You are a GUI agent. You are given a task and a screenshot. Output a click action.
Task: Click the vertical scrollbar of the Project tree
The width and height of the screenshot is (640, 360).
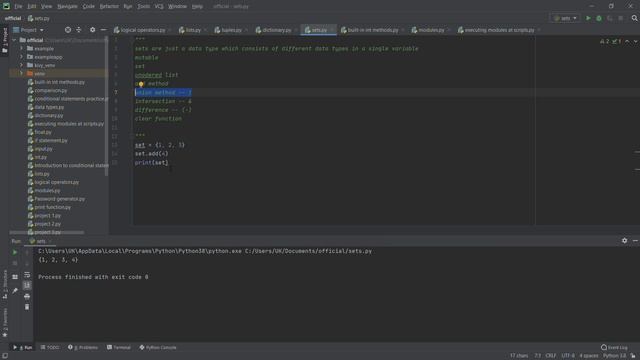[107, 106]
